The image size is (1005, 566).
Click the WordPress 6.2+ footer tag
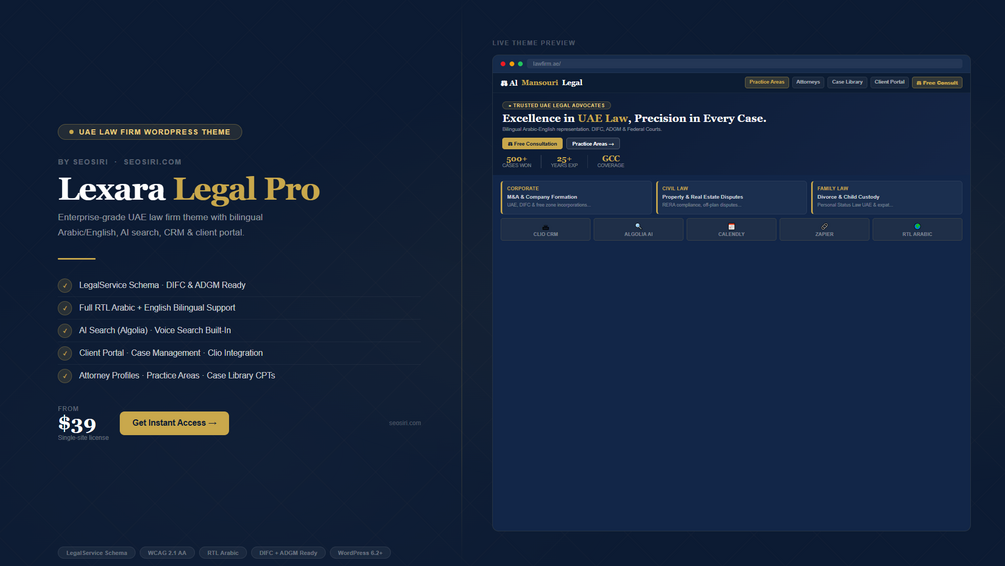click(x=360, y=553)
